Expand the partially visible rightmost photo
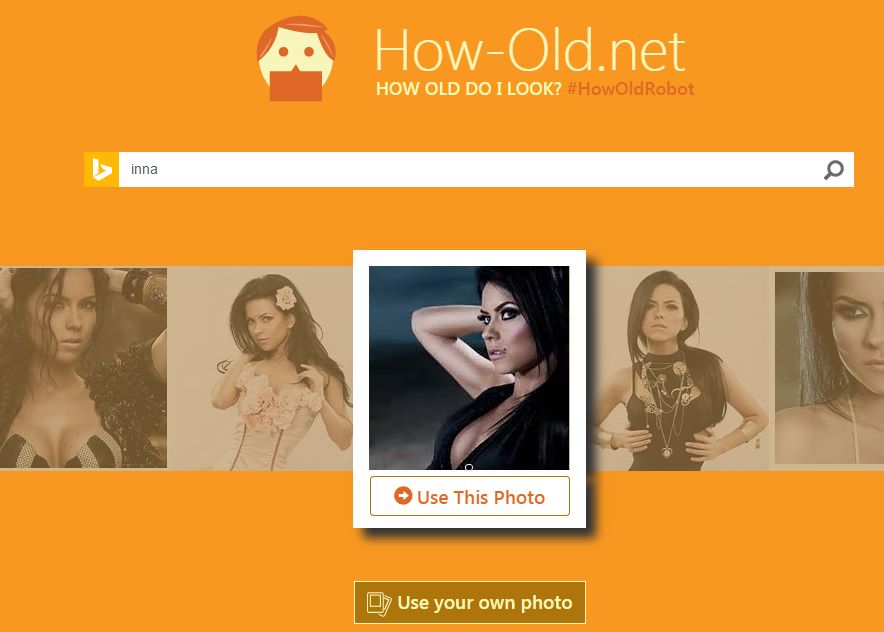This screenshot has height=632, width=884. (x=830, y=368)
